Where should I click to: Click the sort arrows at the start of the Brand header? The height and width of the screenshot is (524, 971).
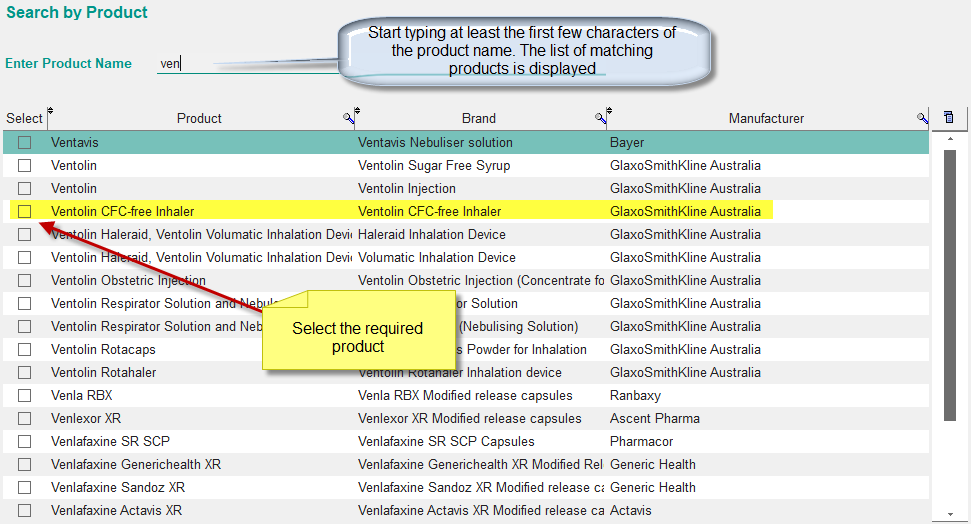[x=357, y=111]
